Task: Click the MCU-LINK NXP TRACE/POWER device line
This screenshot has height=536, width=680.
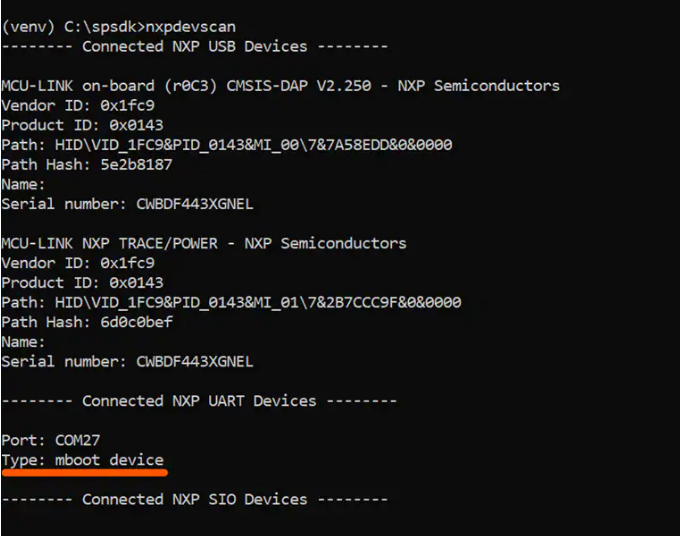Action: tap(204, 243)
